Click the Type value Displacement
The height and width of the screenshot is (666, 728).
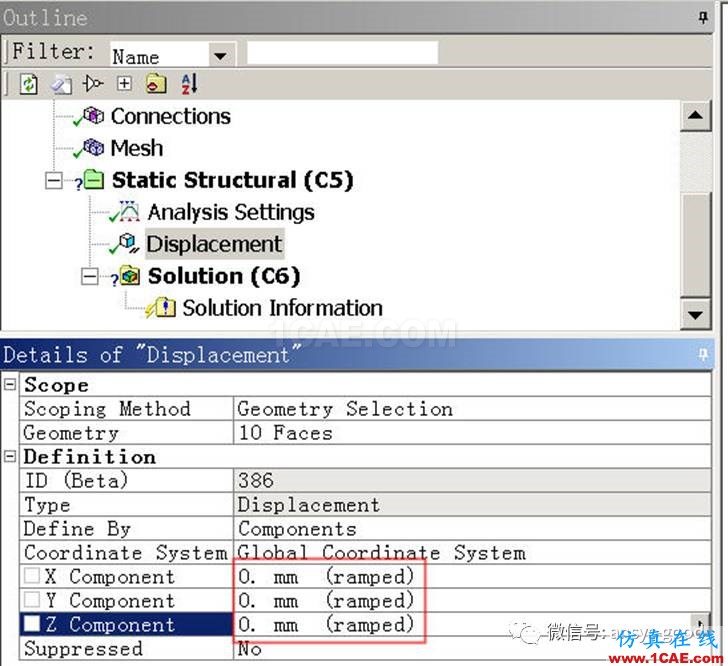[472, 504]
